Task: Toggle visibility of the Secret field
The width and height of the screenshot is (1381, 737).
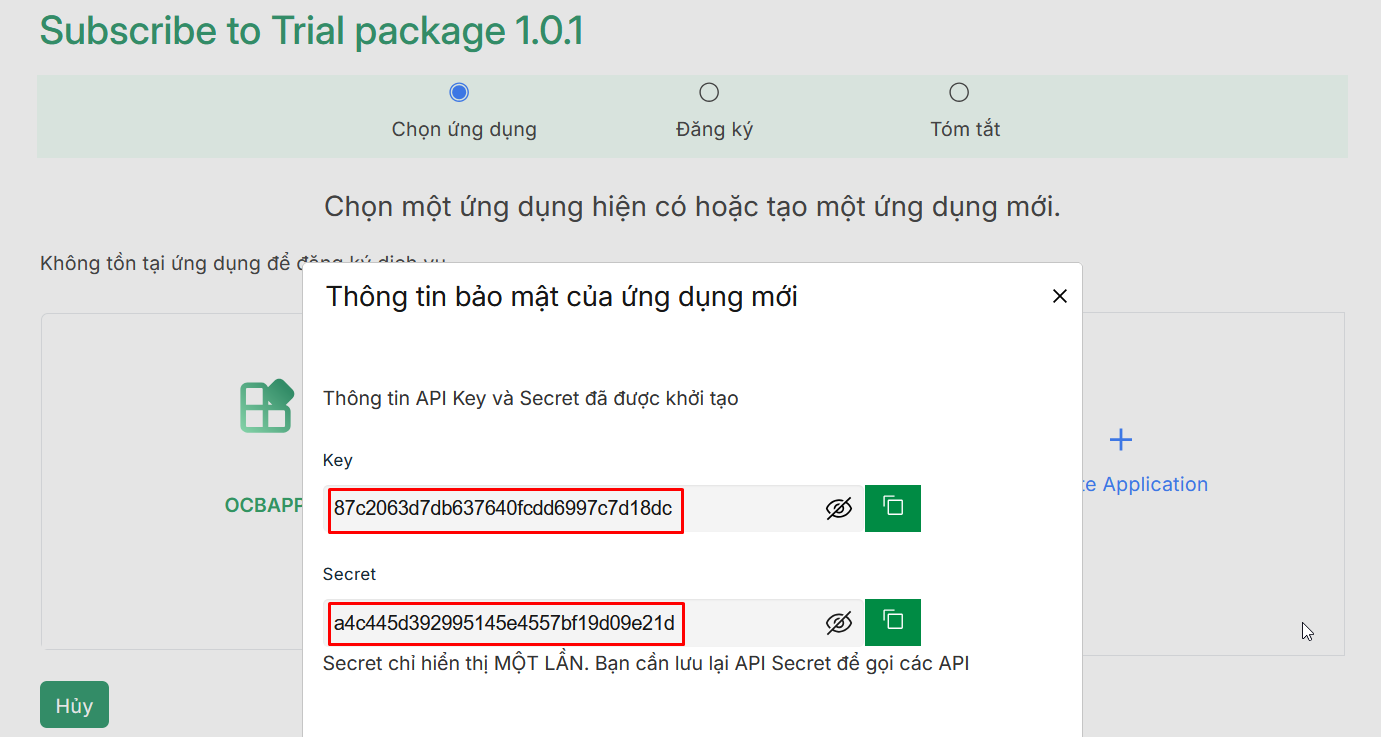Action: (x=838, y=623)
